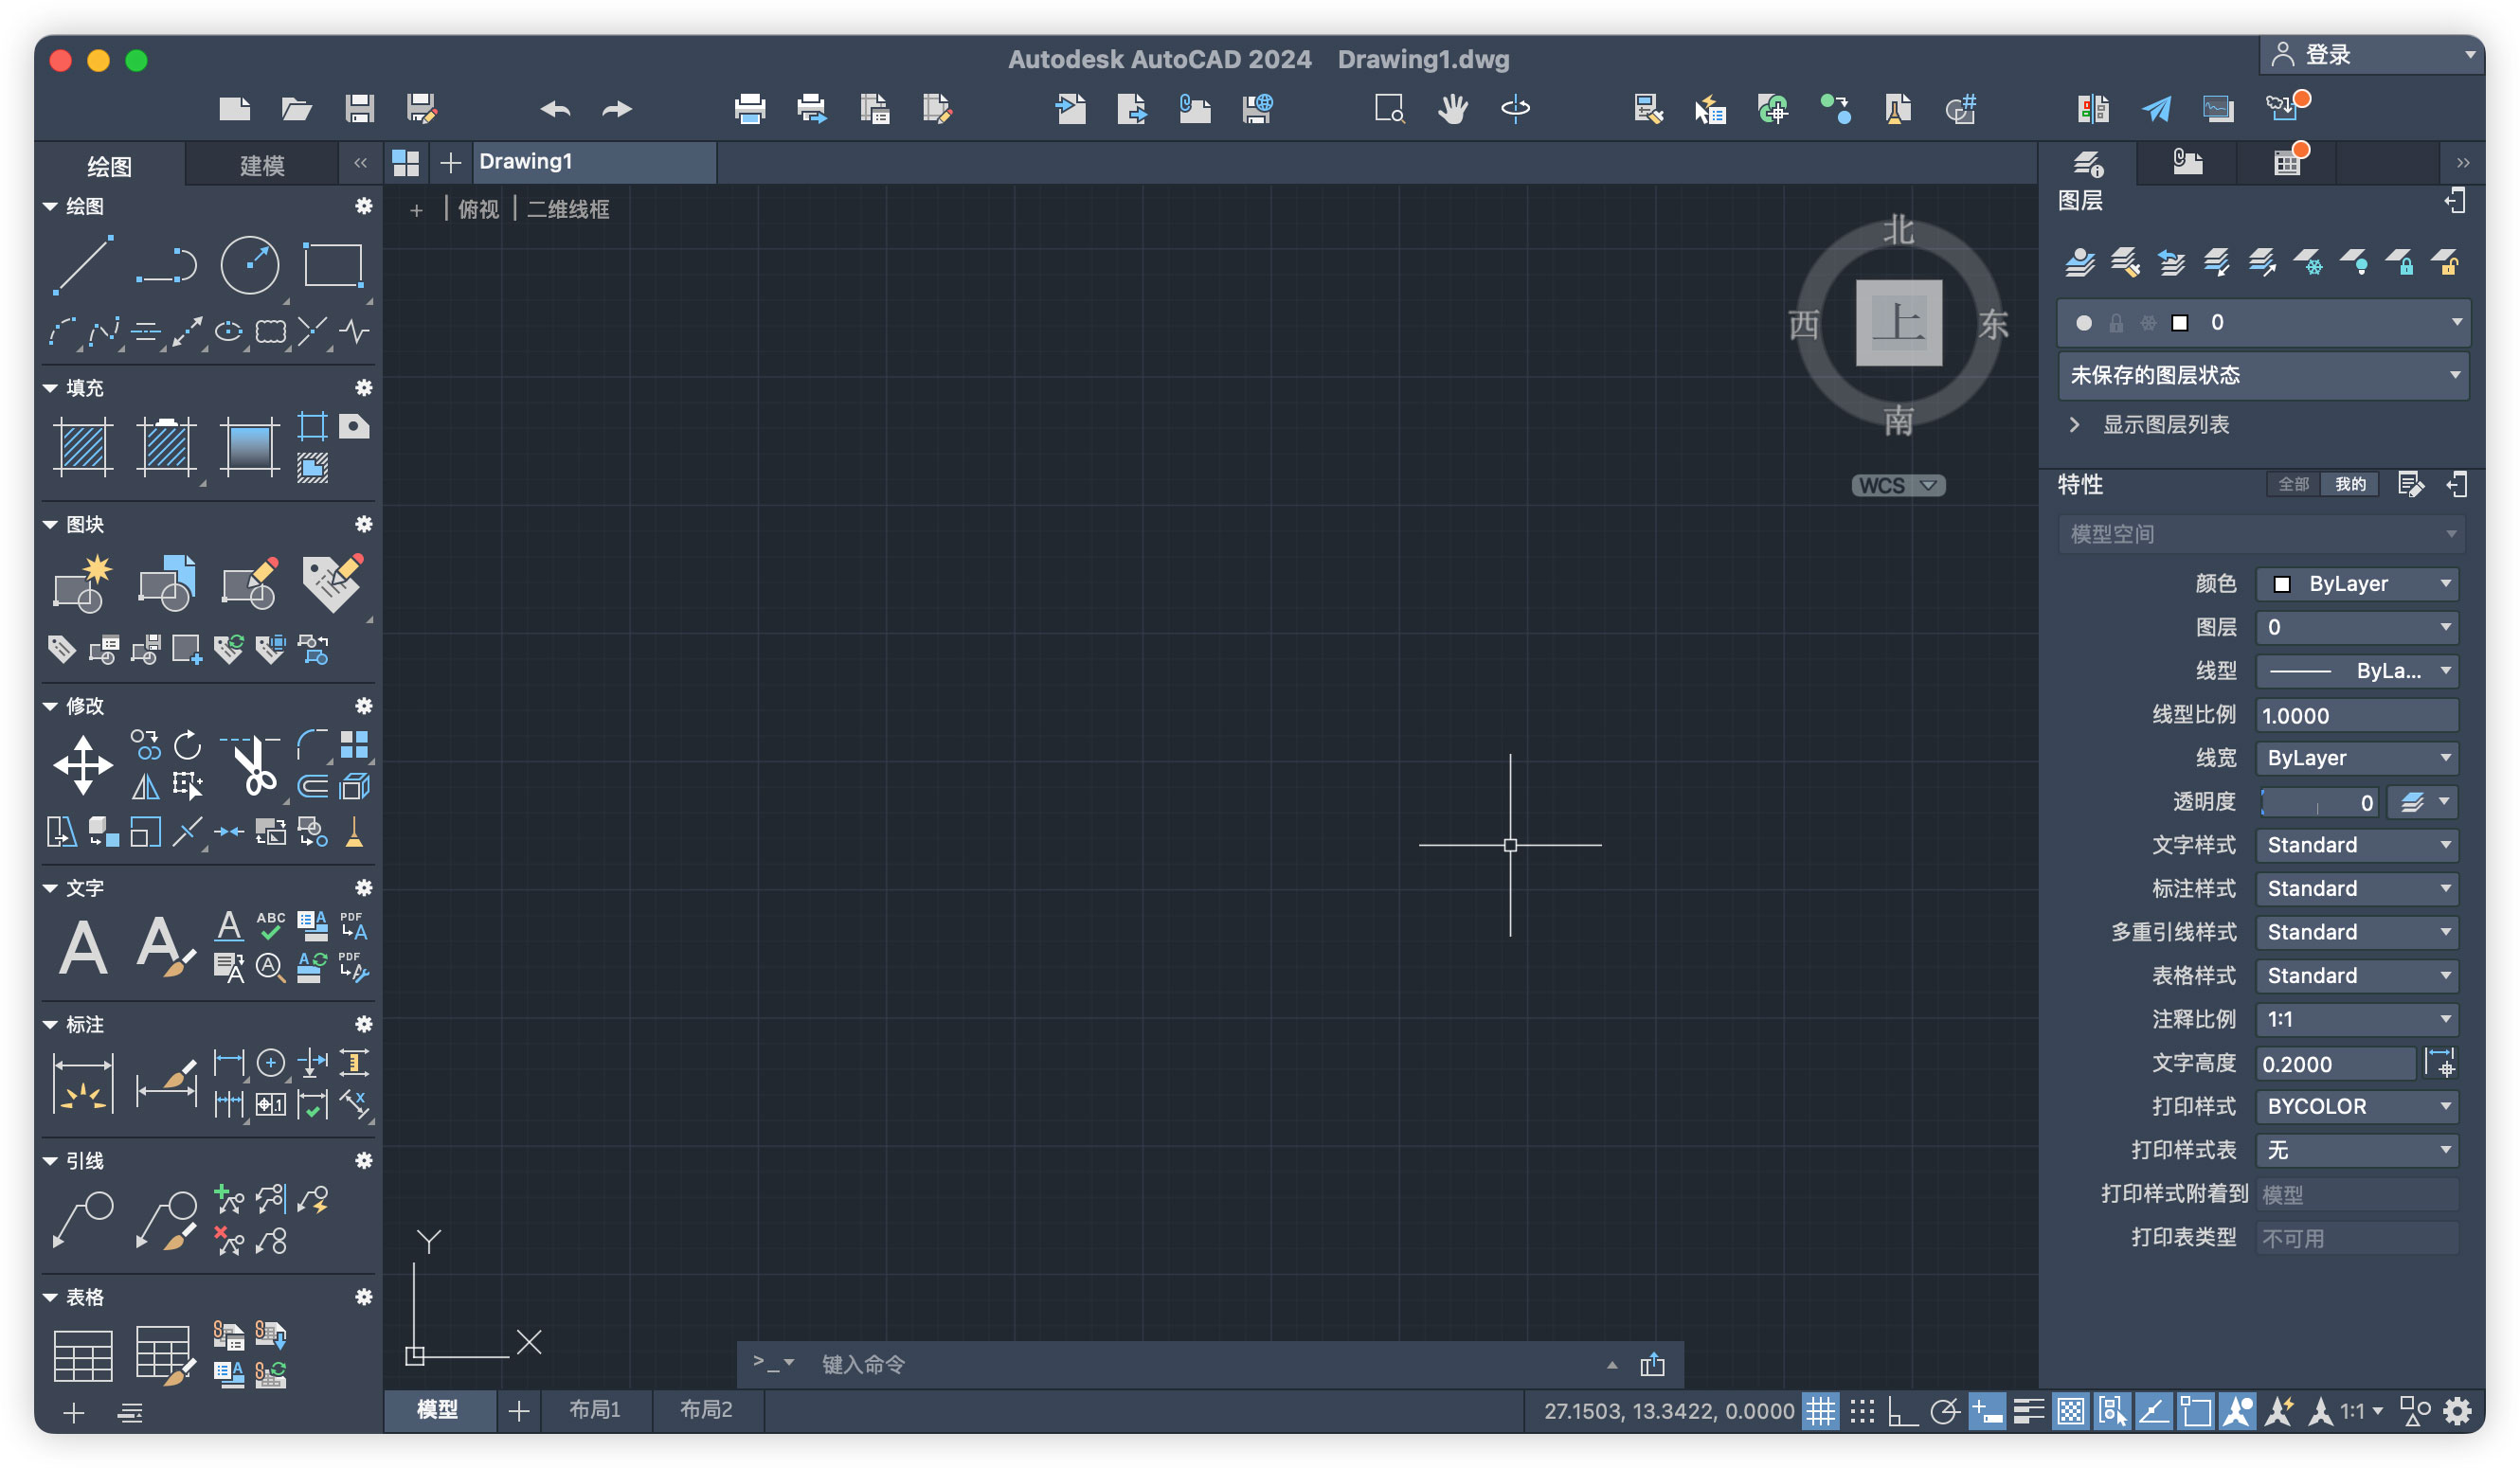Click the Plot printer icon
The image size is (2520, 1468).
click(x=749, y=108)
